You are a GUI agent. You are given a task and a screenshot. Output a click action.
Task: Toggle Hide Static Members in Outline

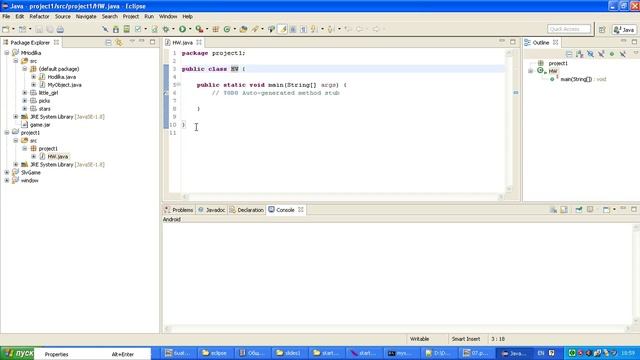[601, 54]
